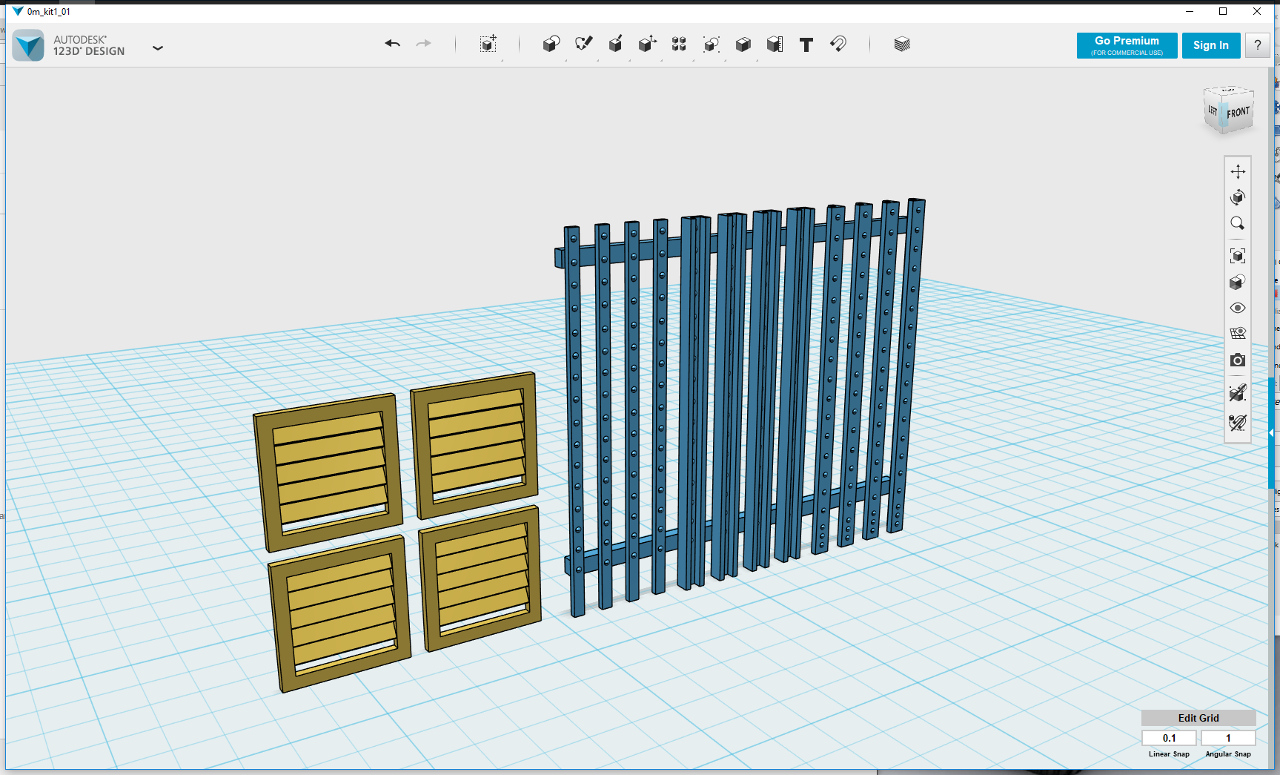Open the Sketch tools menu
1280x775 pixels.
click(583, 44)
